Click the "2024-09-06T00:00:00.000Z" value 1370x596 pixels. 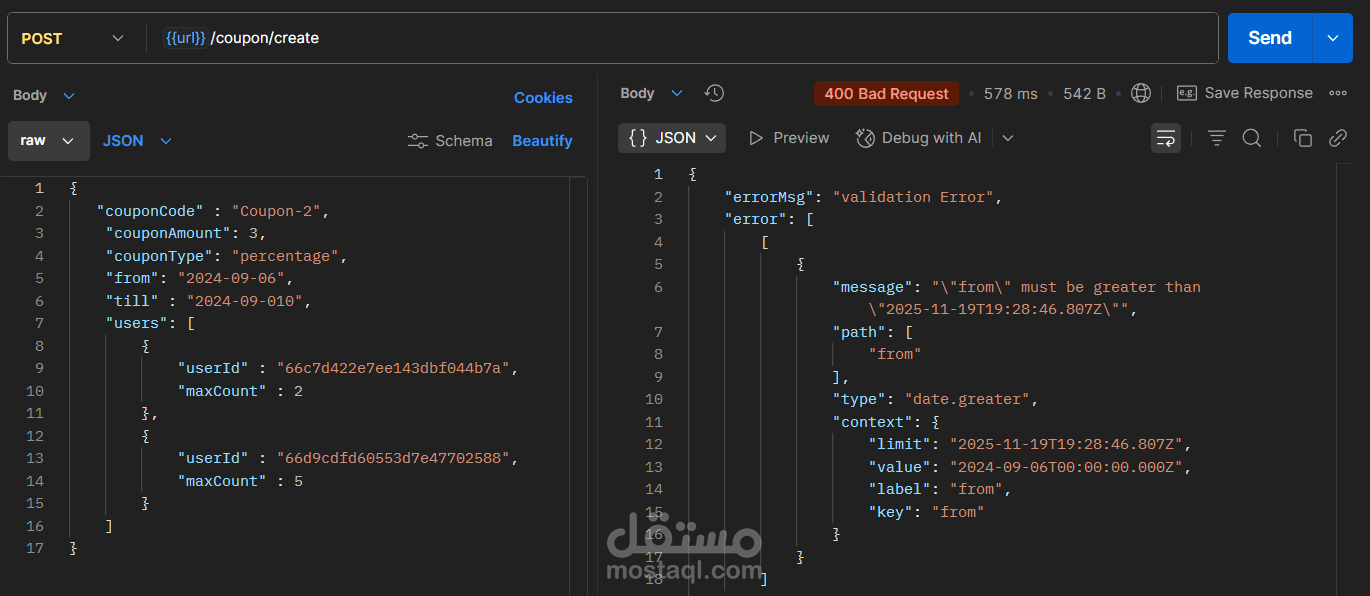coord(1066,467)
